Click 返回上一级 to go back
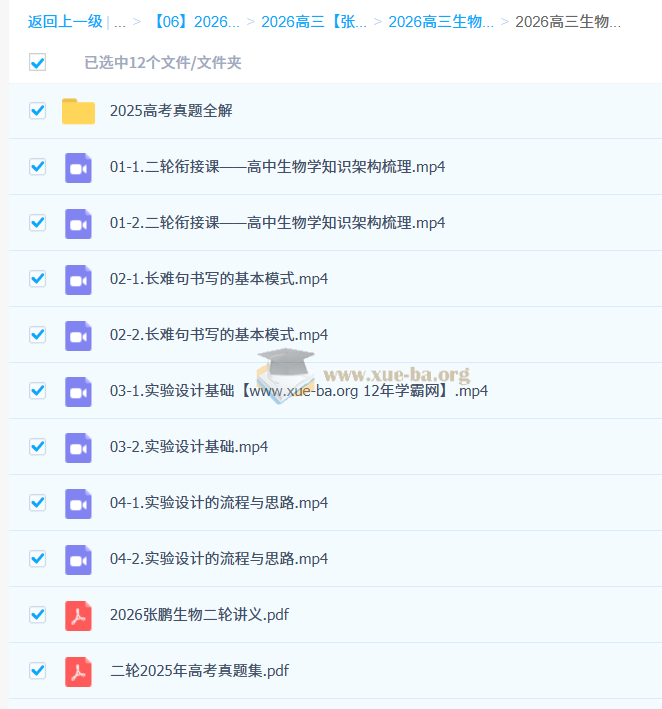662x709 pixels. 64,22
